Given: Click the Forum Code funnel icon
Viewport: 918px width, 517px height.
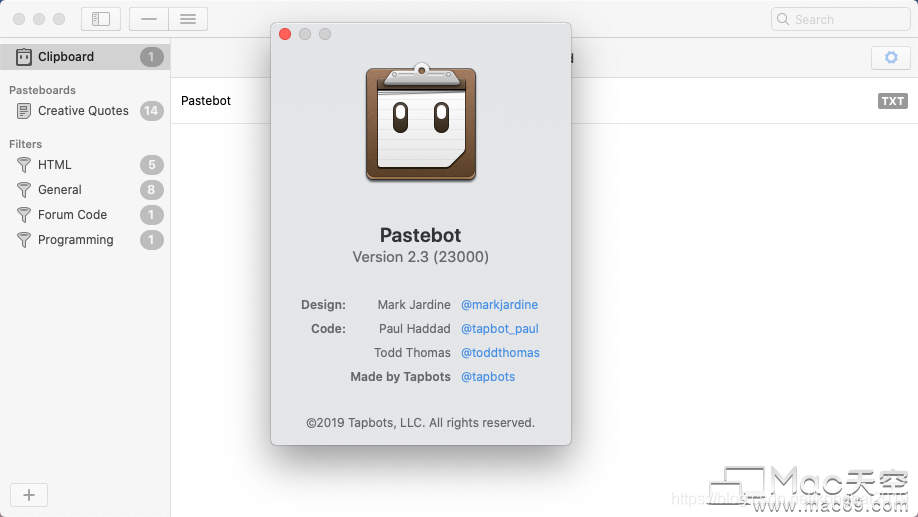Looking at the screenshot, I should [24, 215].
